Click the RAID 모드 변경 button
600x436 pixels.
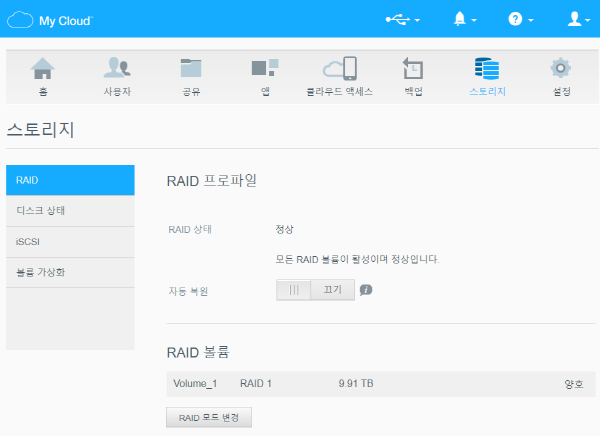click(x=209, y=417)
